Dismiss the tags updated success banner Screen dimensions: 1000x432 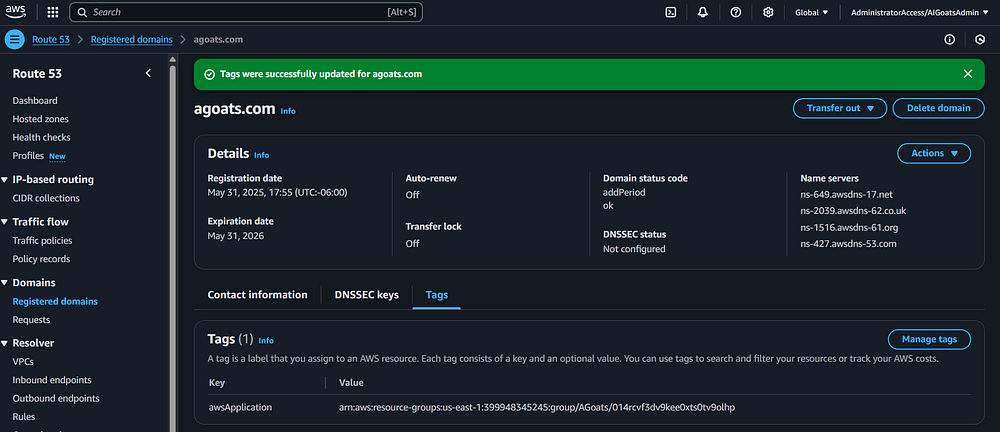967,74
